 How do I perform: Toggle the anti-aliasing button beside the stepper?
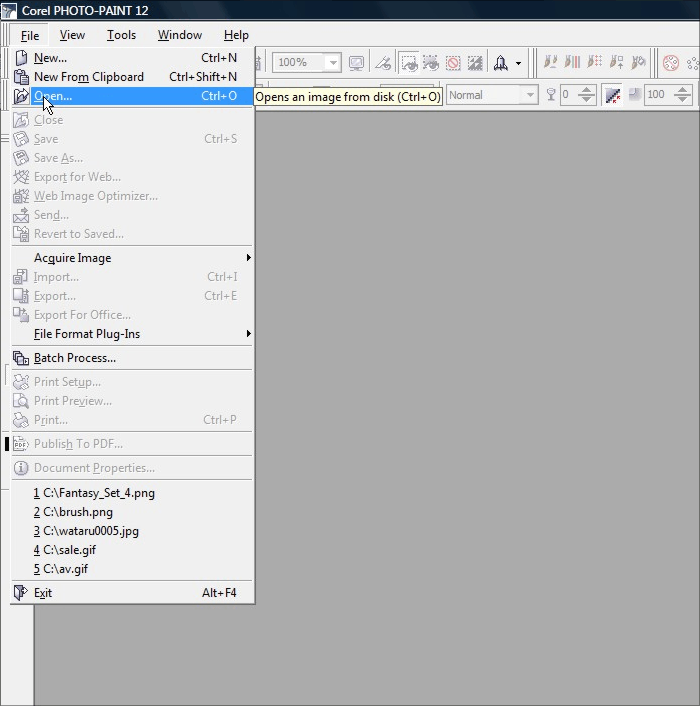coord(612,95)
